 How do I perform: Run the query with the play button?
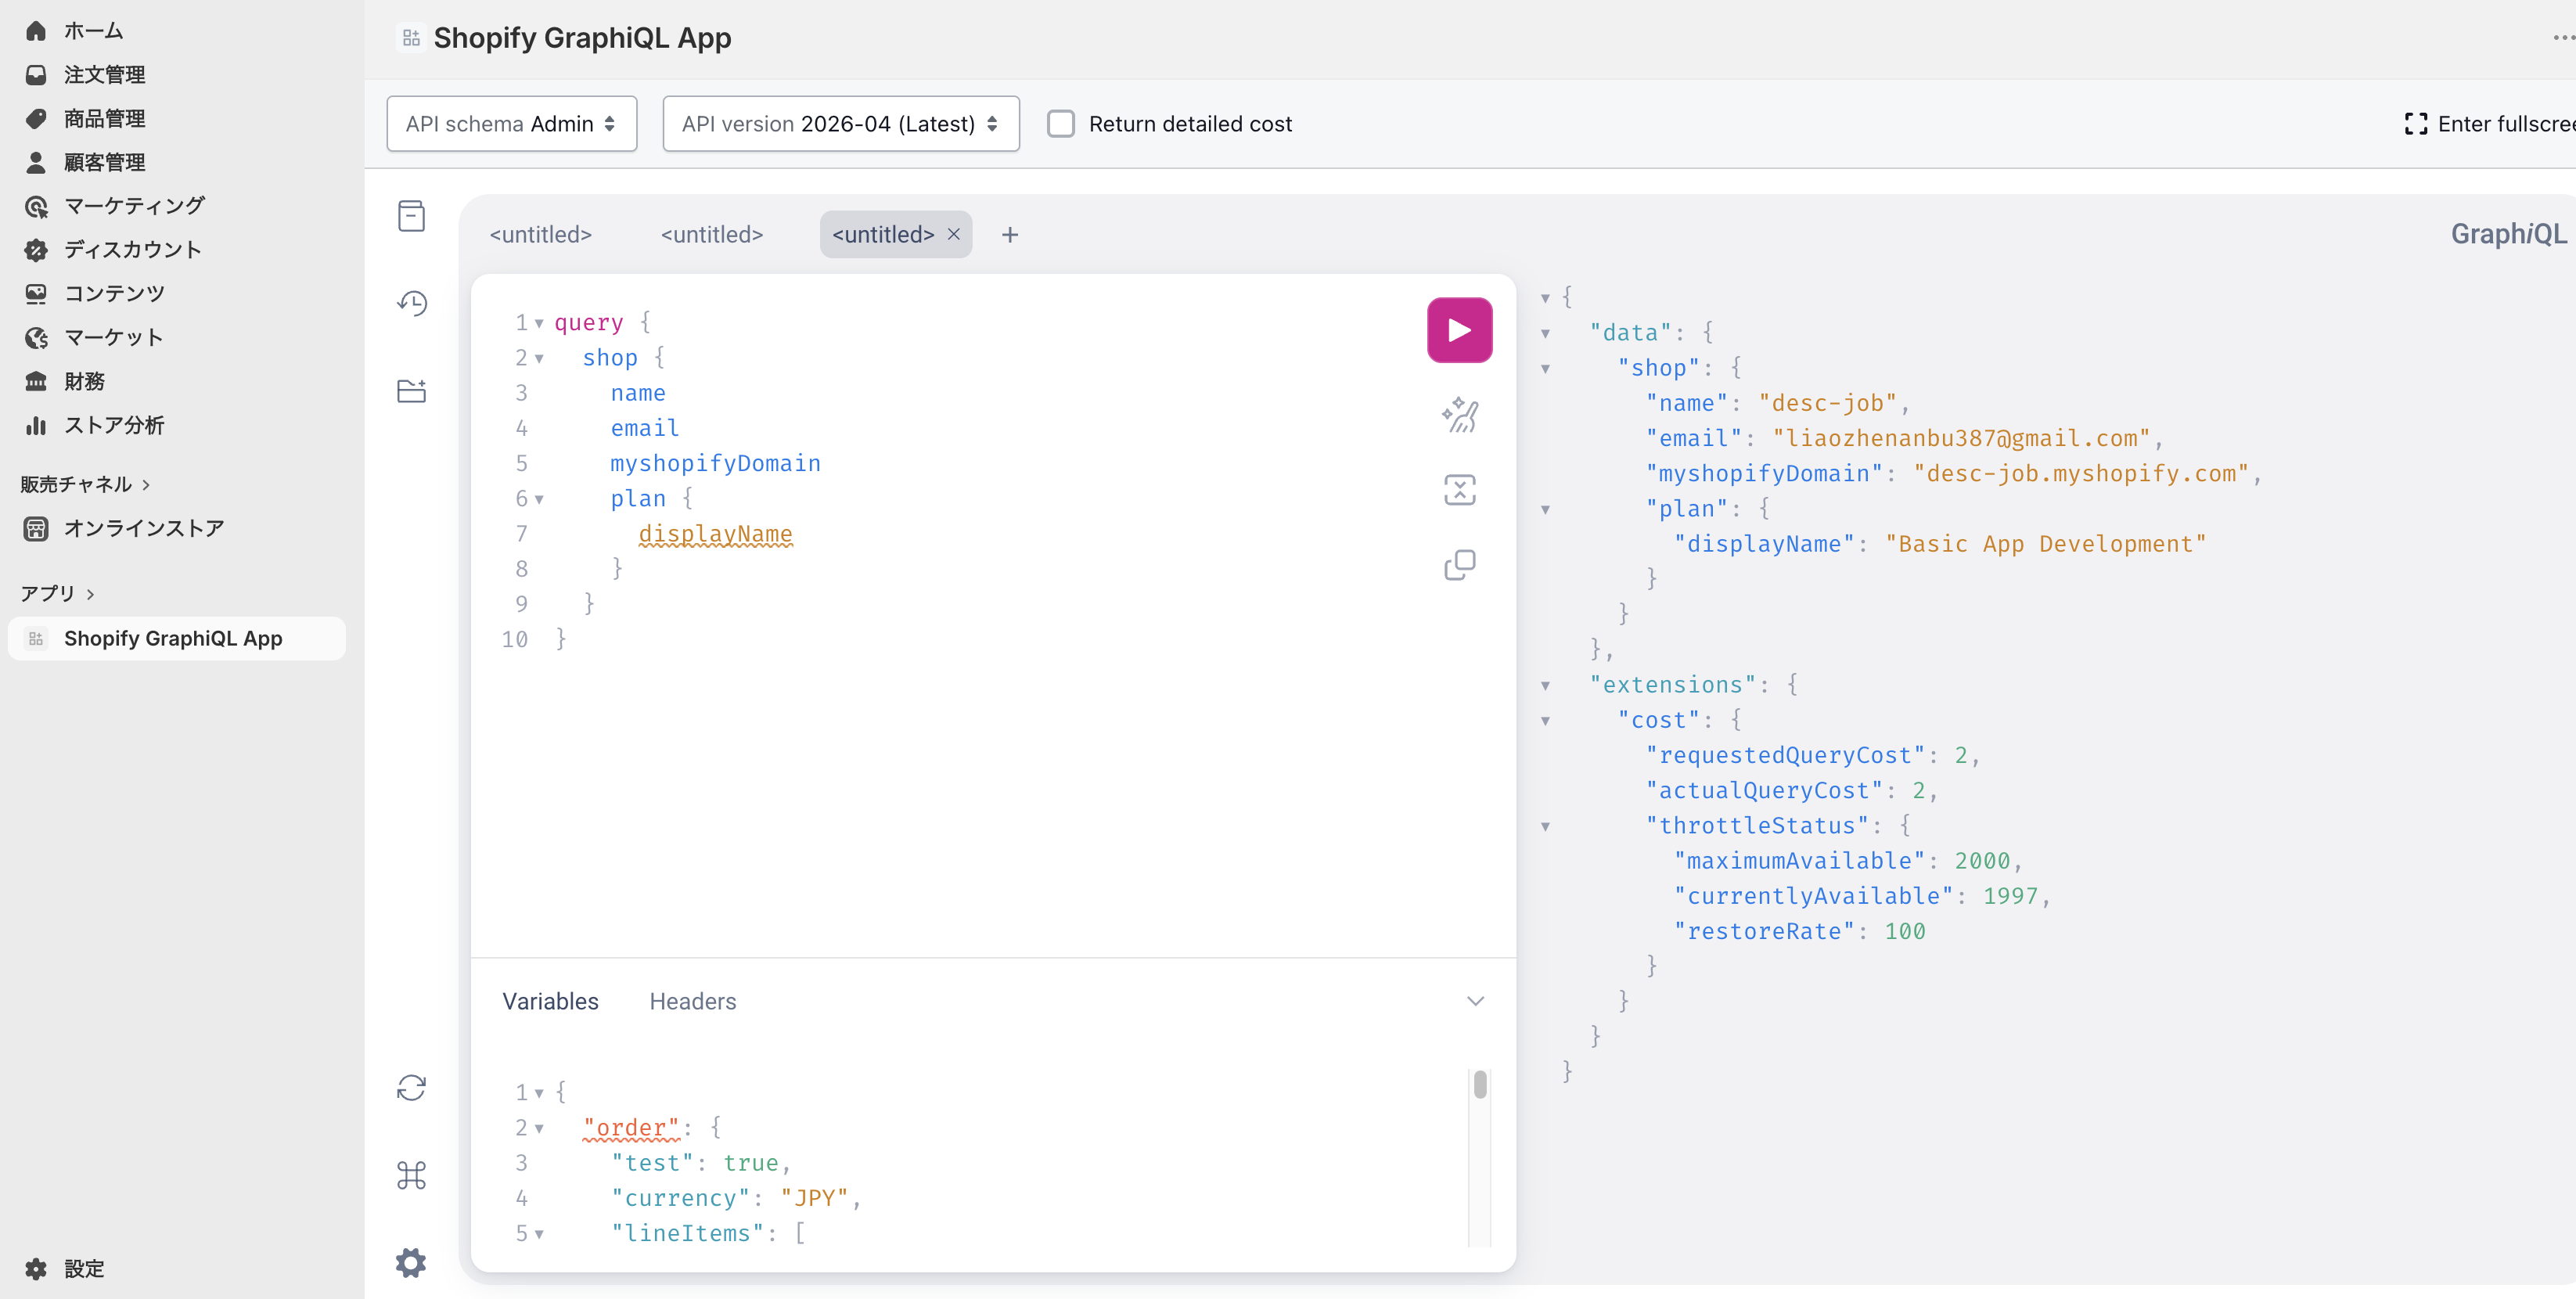1459,330
